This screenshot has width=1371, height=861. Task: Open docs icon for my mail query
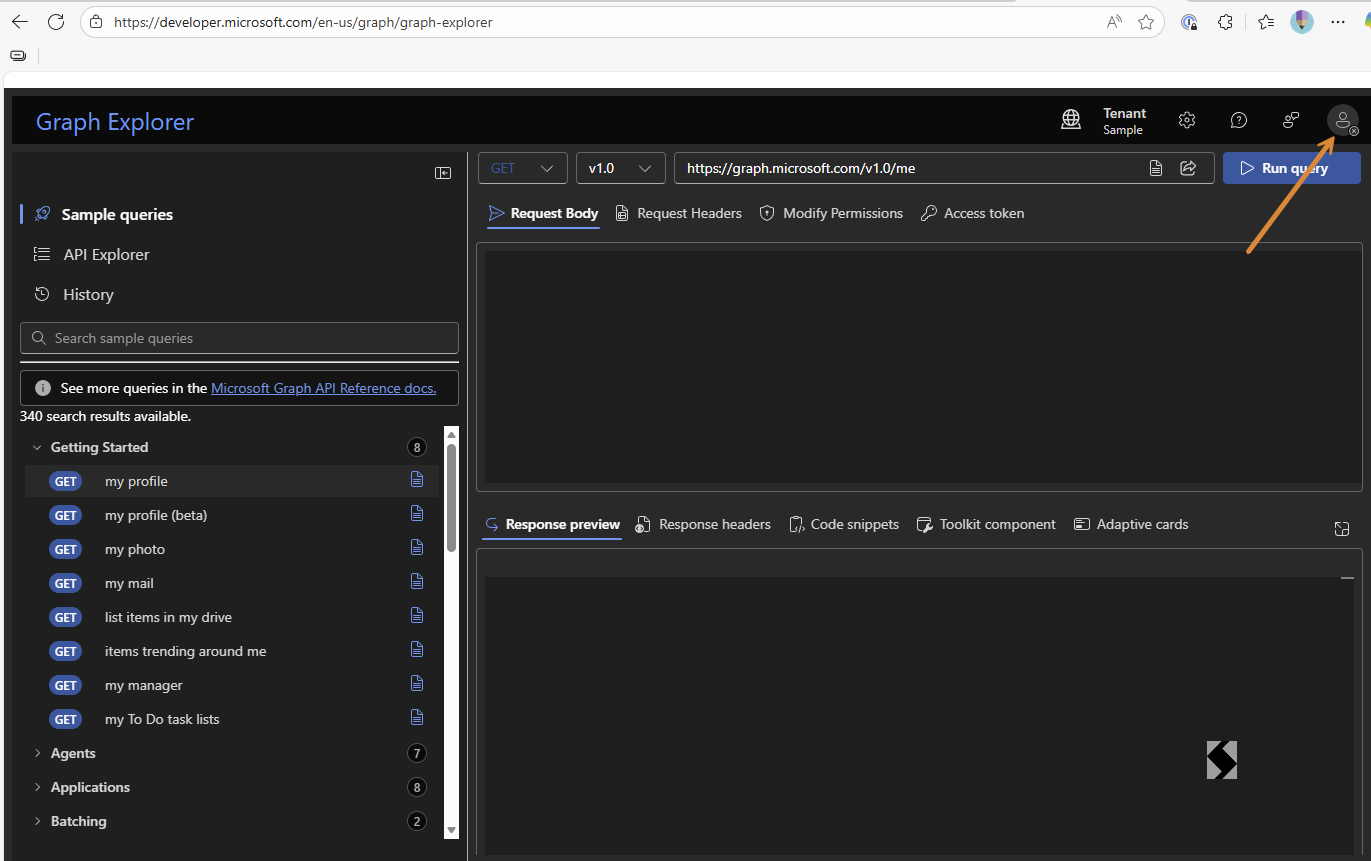pos(417,582)
